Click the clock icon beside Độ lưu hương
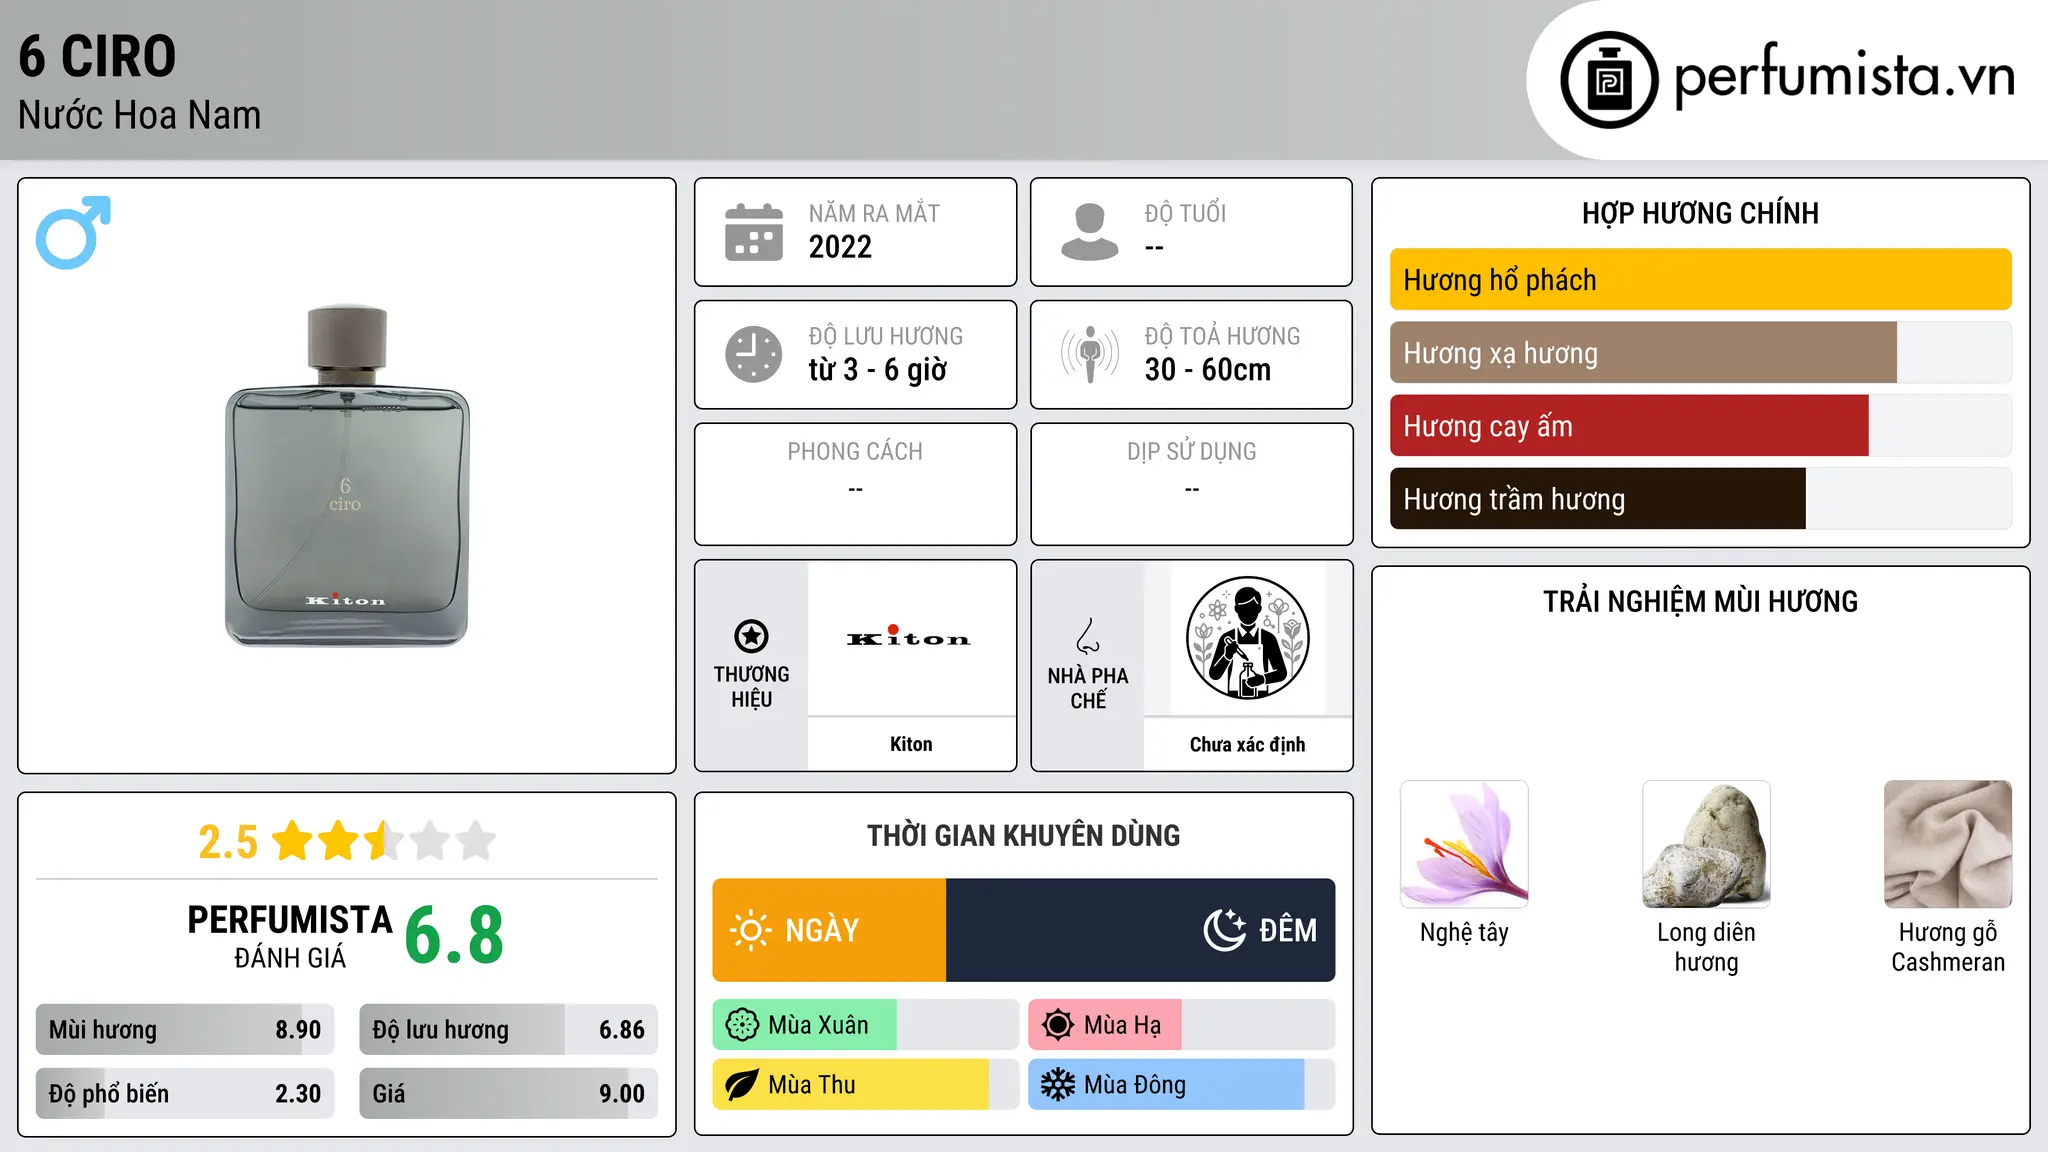Image resolution: width=2048 pixels, height=1152 pixels. [x=754, y=354]
